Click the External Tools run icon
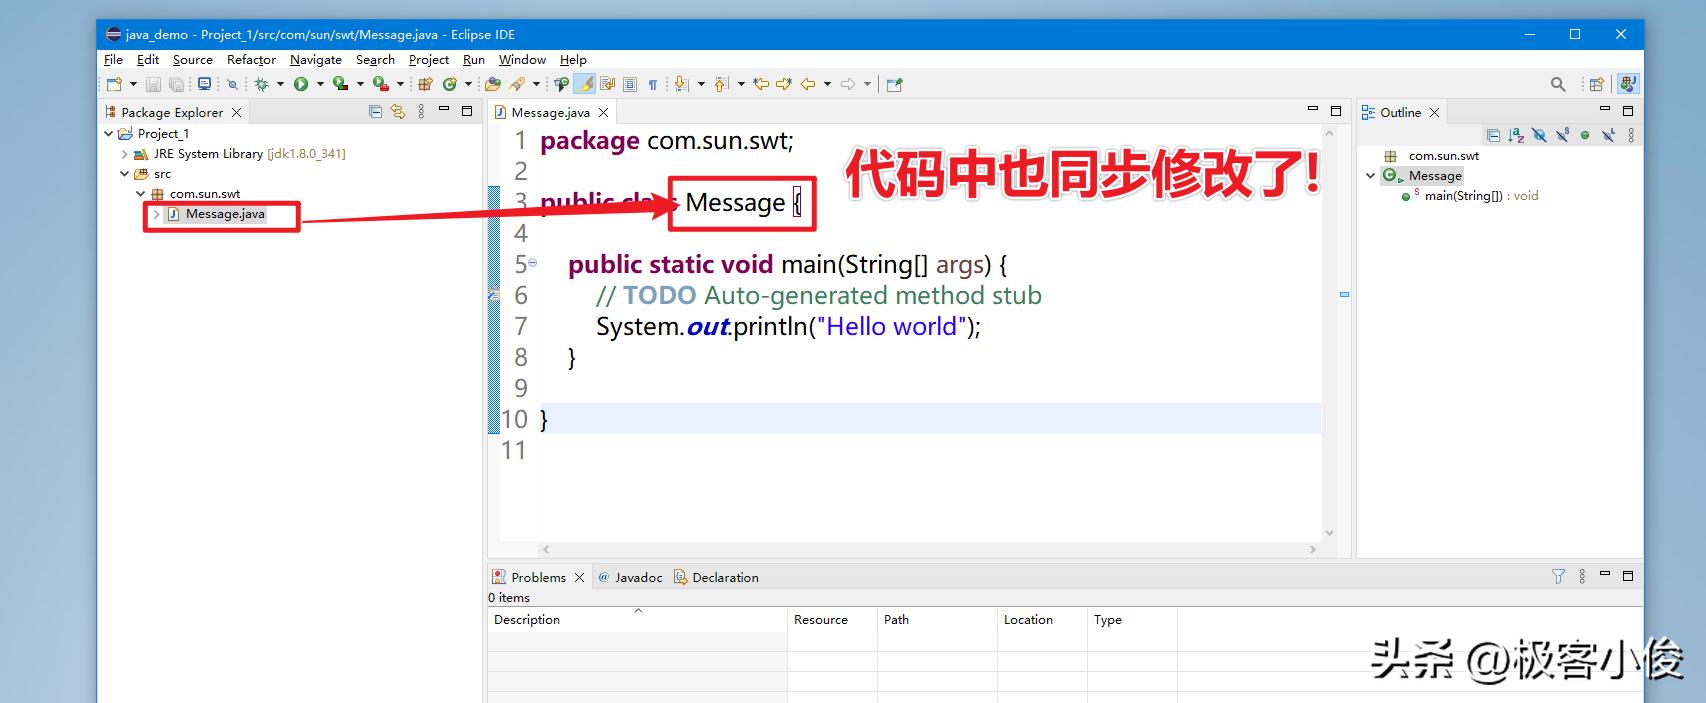The image size is (1706, 703). (x=380, y=84)
